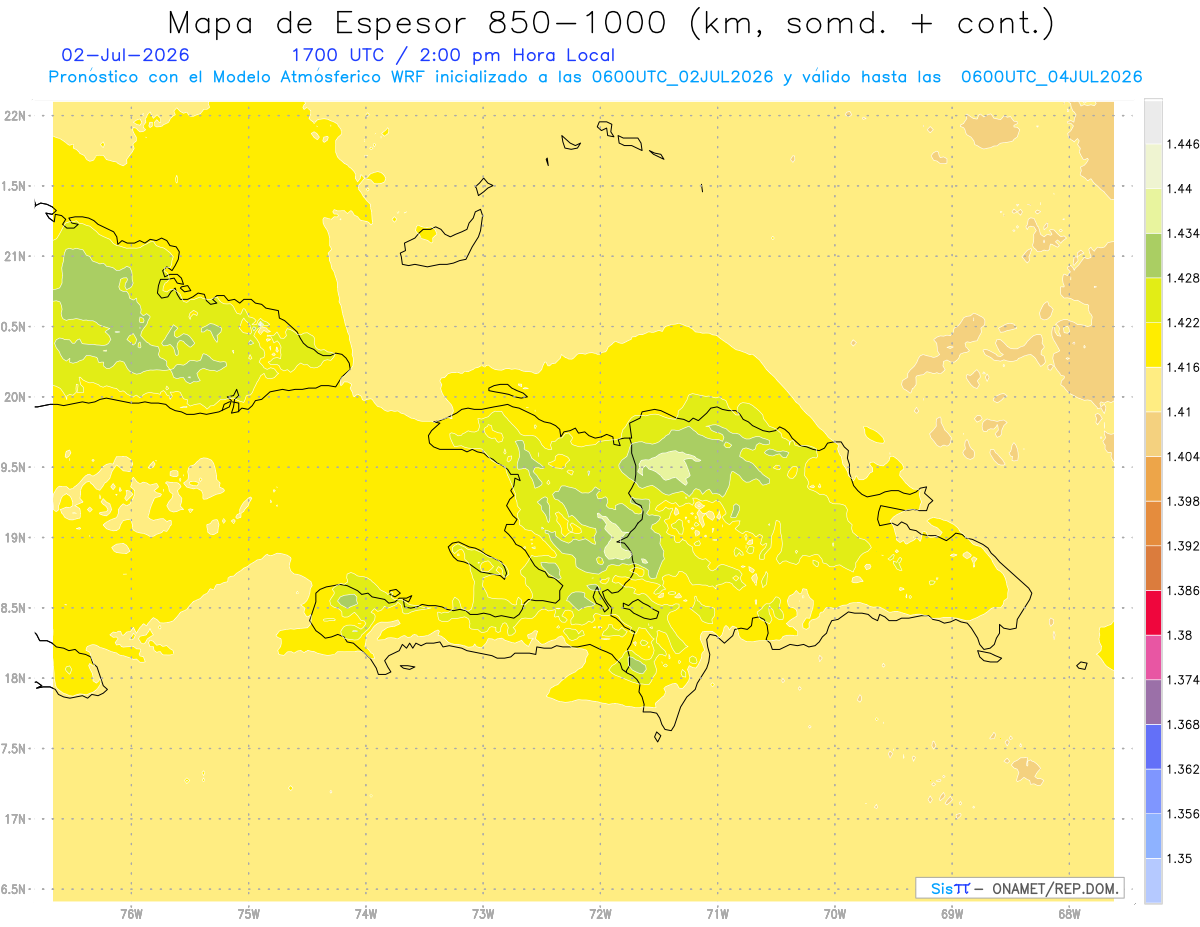Click colorbar value "1.392"
Viewport: 1200px width, 927px height.
point(1184,546)
